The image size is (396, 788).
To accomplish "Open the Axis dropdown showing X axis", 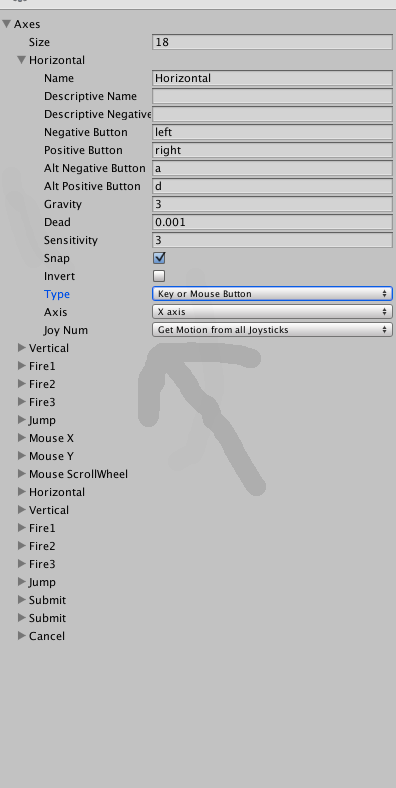I will pos(272,312).
